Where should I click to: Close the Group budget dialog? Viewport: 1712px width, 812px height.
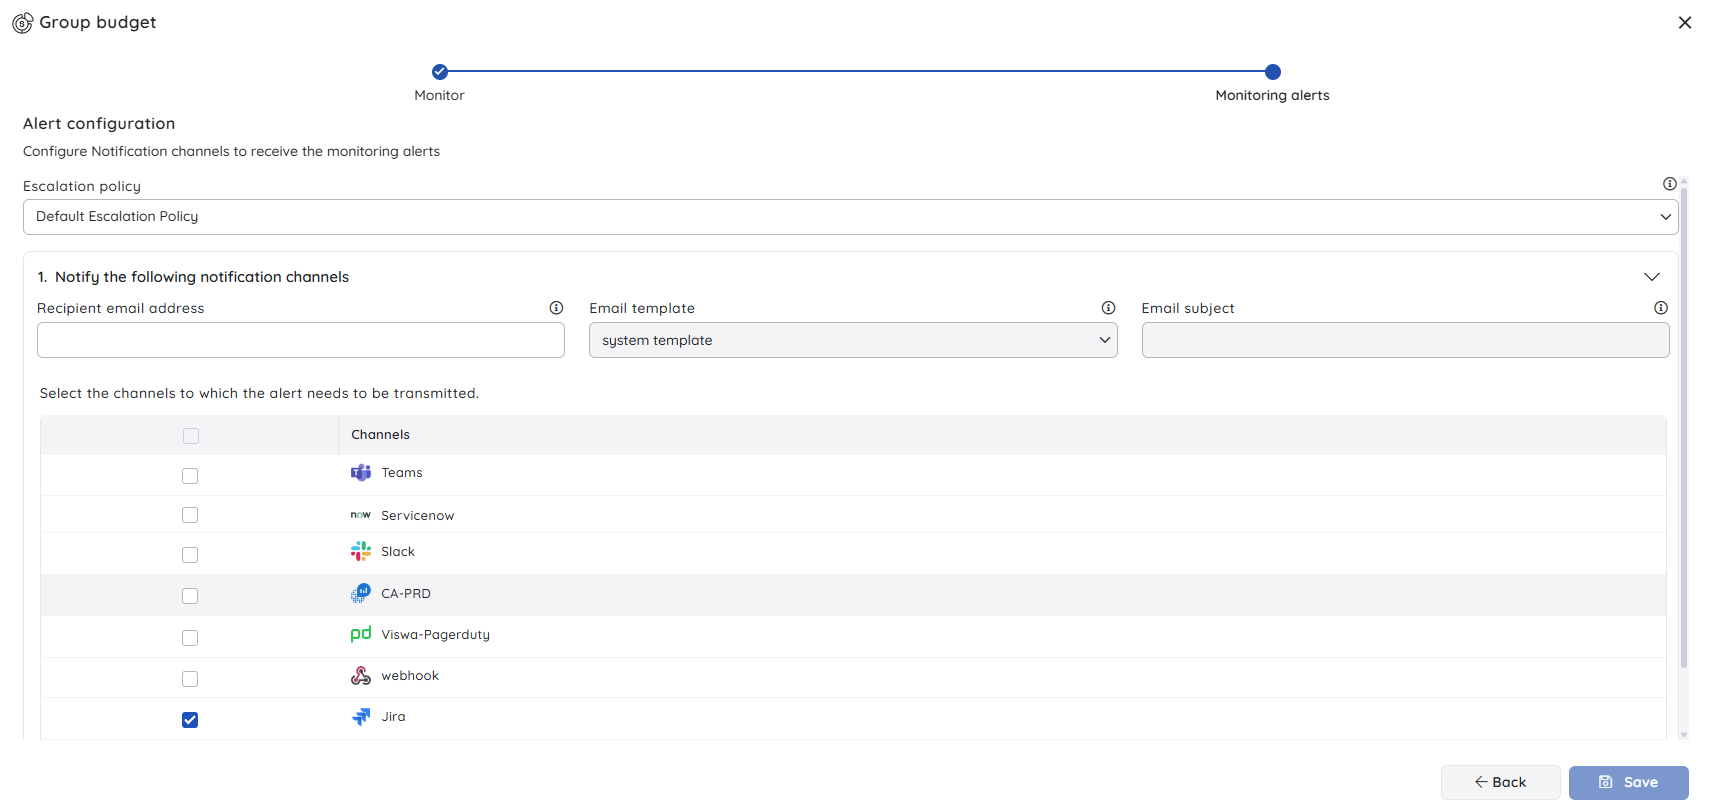pos(1685,23)
